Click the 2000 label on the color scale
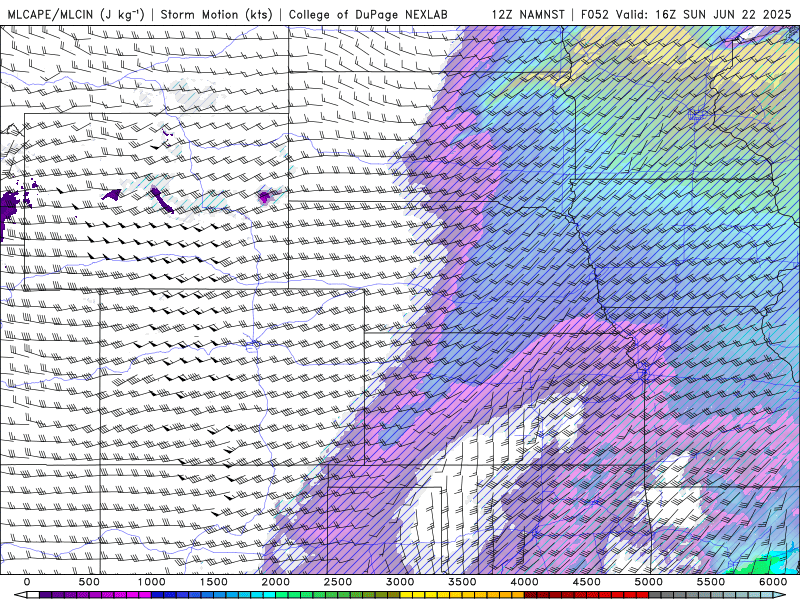The height and width of the screenshot is (600, 800). (x=276, y=582)
